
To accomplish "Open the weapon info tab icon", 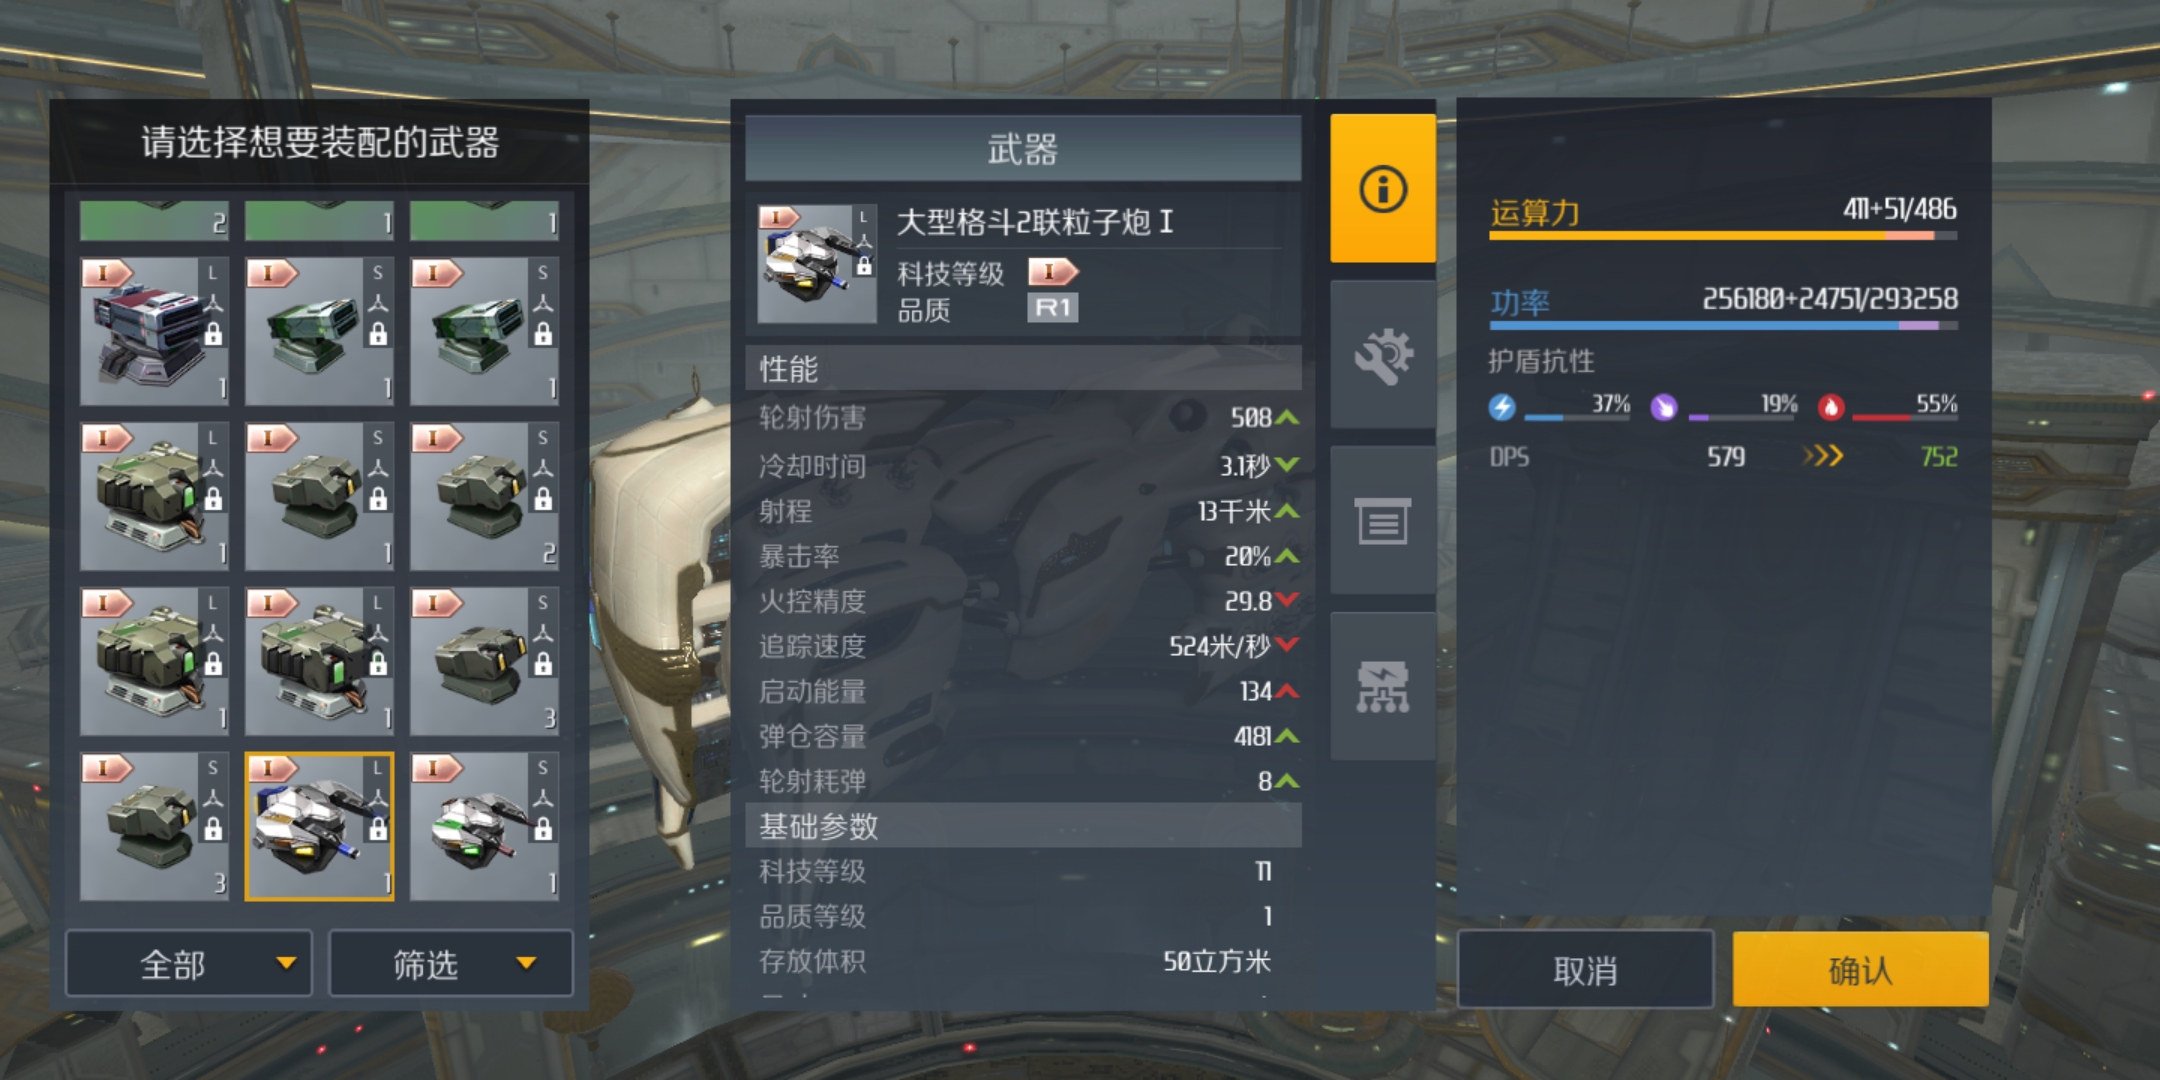I will coord(1383,189).
